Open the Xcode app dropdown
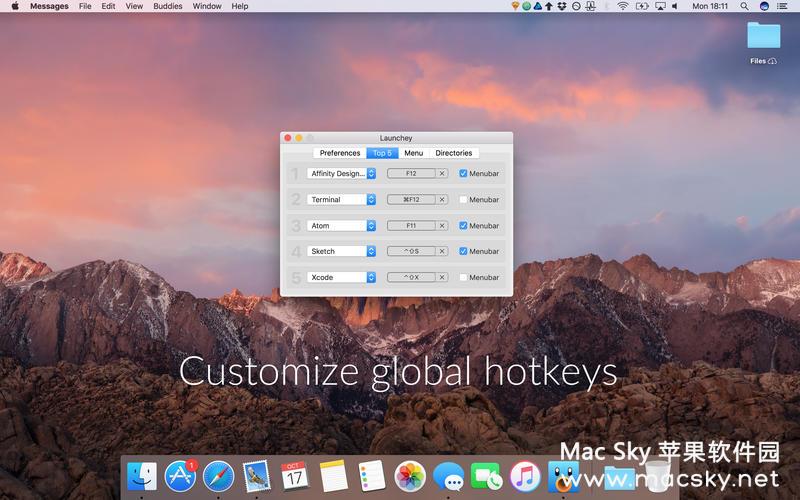This screenshot has height=500, width=800. point(341,277)
